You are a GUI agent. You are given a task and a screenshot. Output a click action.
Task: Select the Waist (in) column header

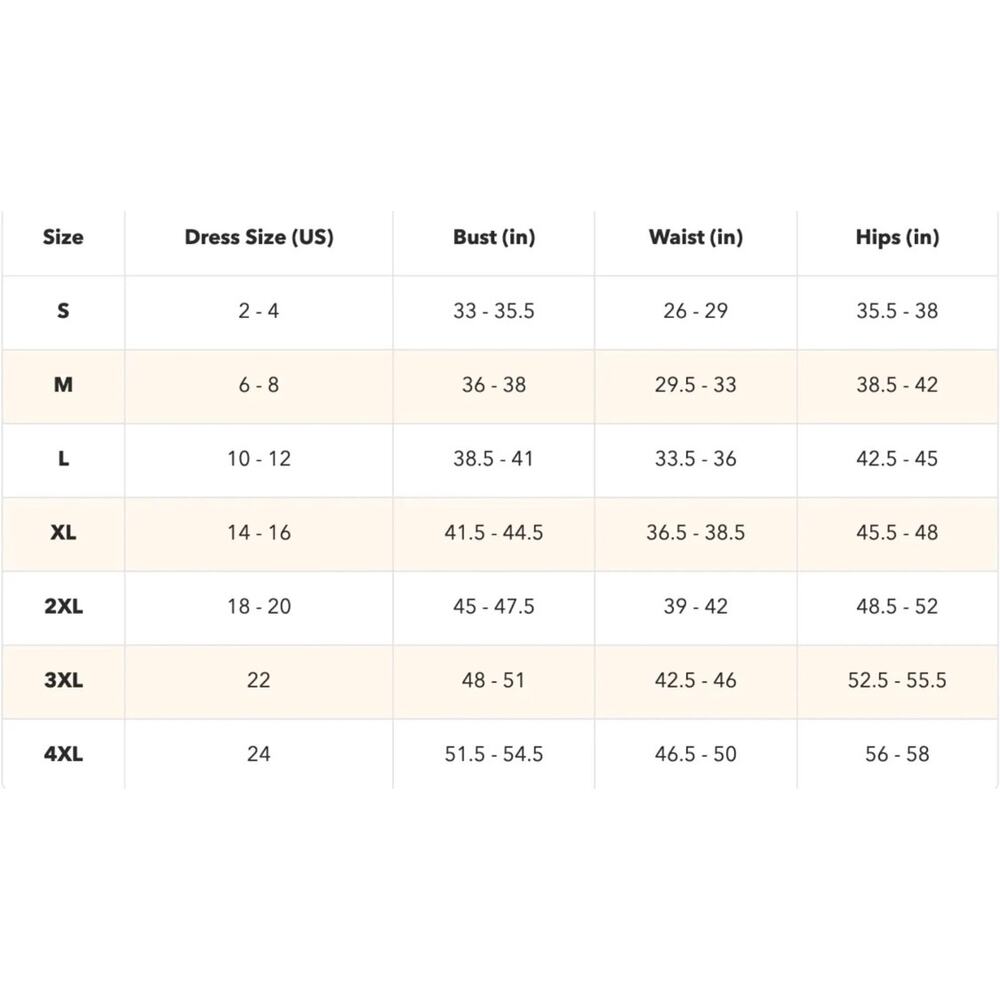click(x=696, y=237)
